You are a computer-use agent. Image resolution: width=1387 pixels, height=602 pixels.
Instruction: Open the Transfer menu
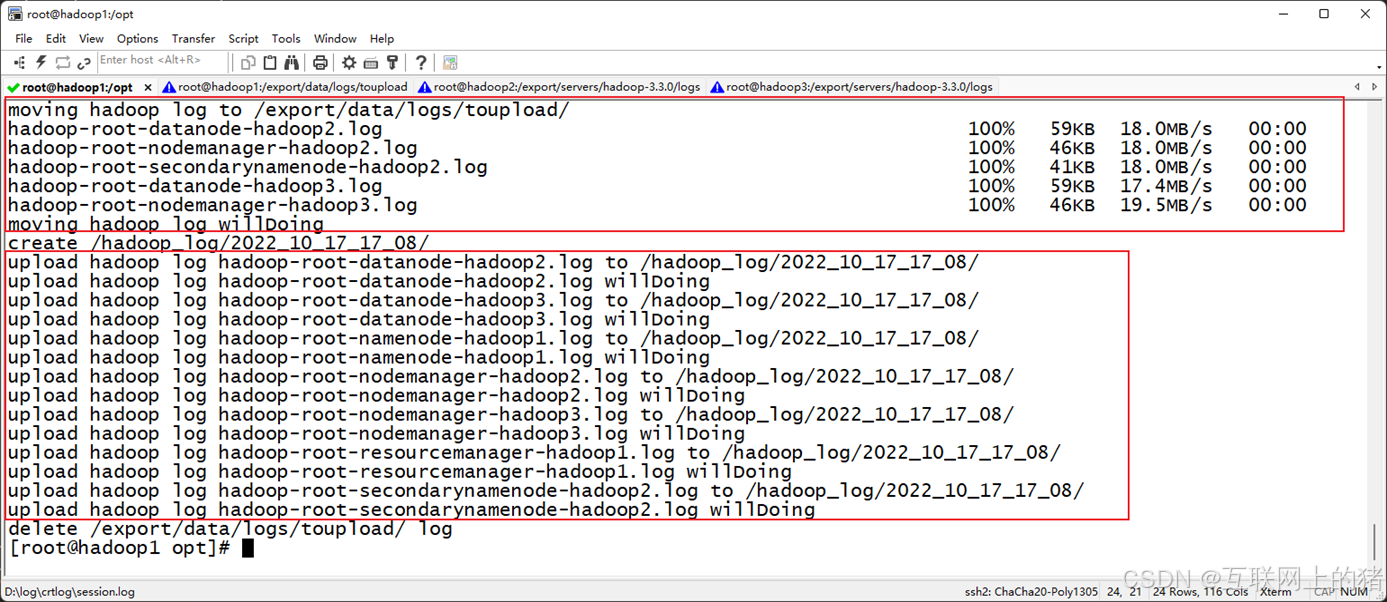[193, 38]
